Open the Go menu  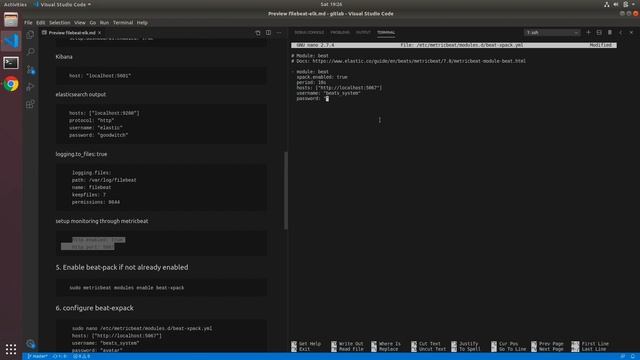click(93, 23)
